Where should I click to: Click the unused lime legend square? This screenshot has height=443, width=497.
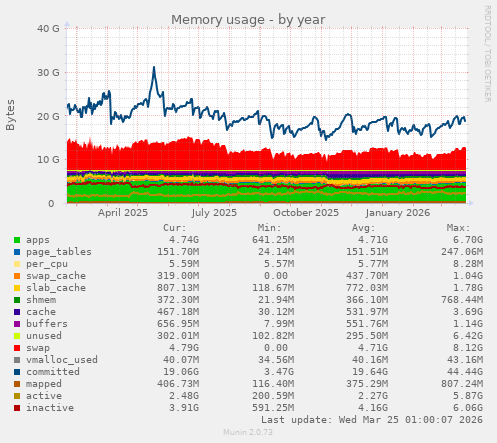17,336
